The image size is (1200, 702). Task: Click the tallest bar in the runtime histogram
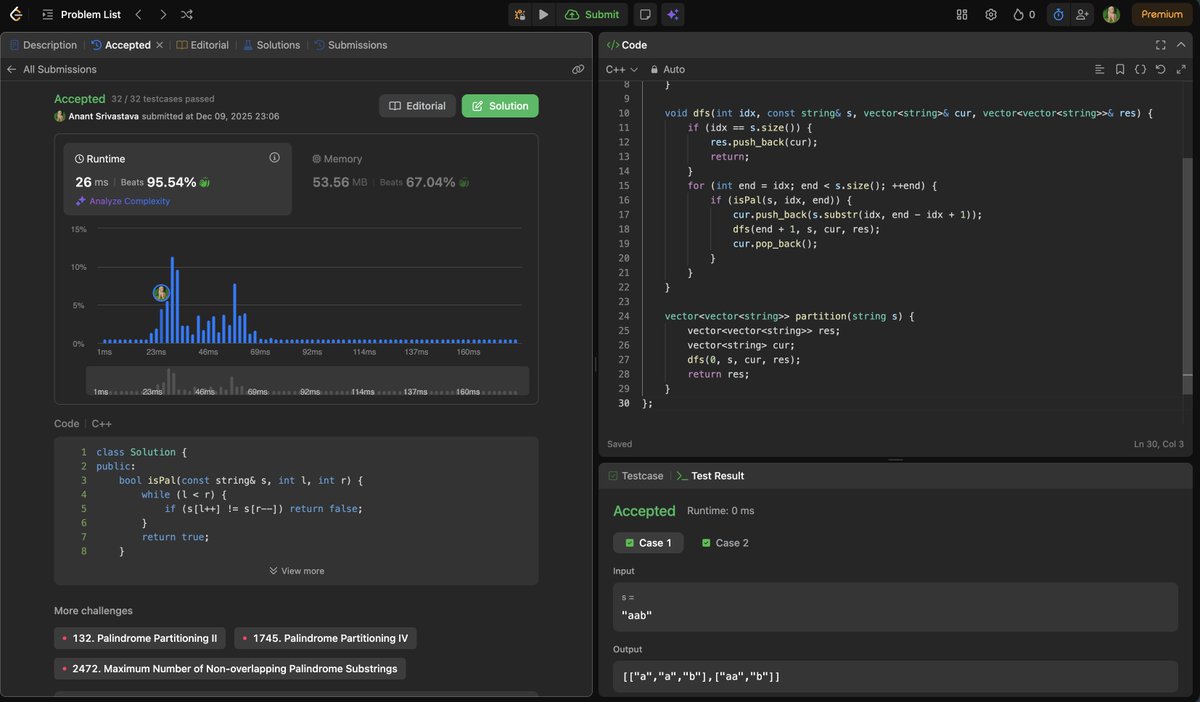click(172, 300)
